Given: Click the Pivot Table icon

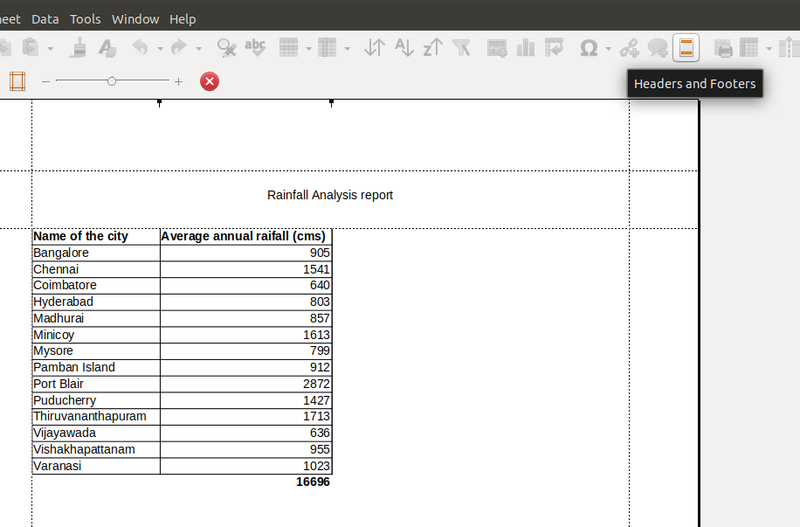Looking at the screenshot, I should click(554, 48).
